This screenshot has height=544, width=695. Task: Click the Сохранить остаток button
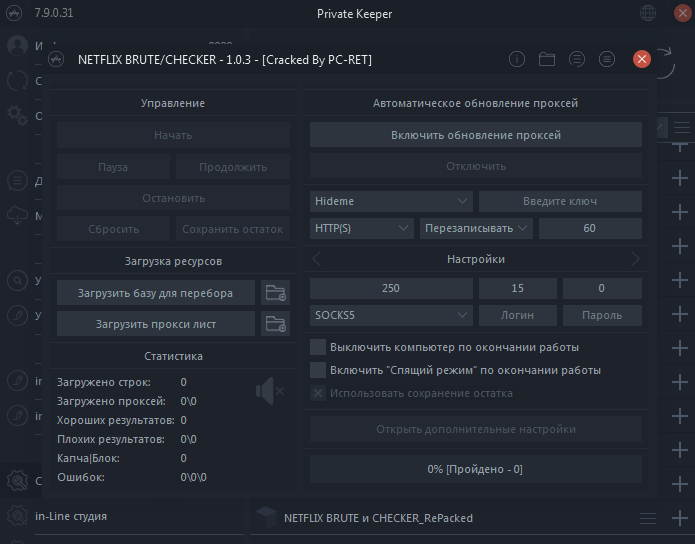233,229
